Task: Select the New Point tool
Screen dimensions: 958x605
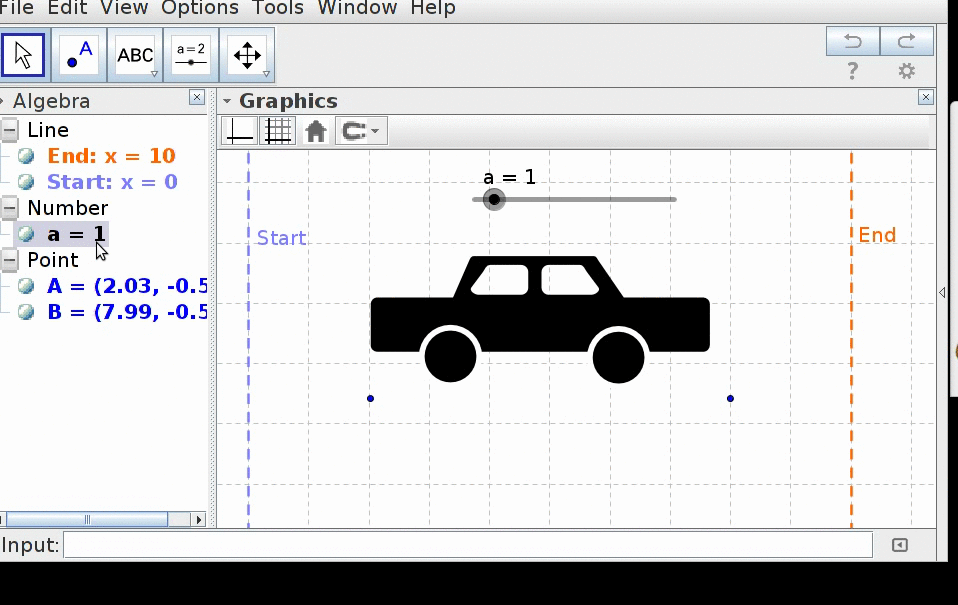Action: [x=79, y=55]
